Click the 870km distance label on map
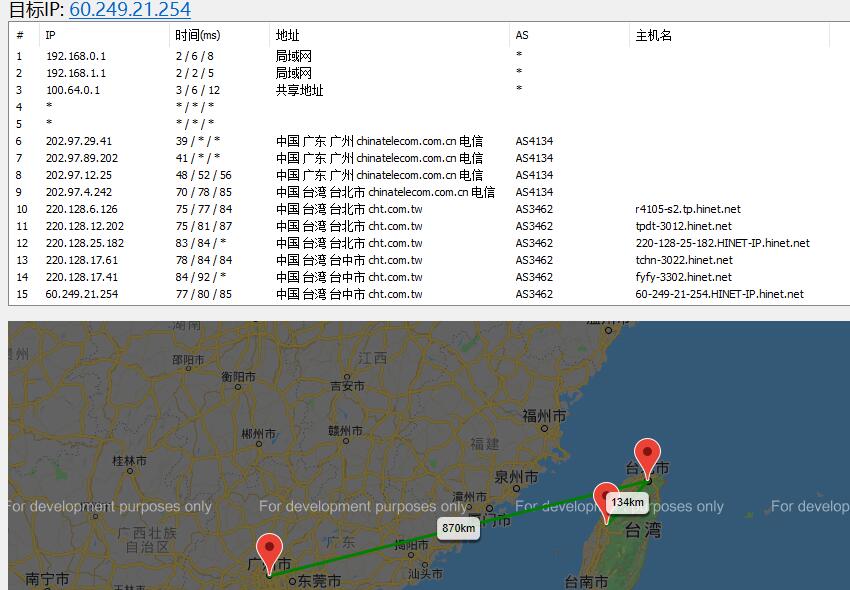This screenshot has width=850, height=590. 459,528
